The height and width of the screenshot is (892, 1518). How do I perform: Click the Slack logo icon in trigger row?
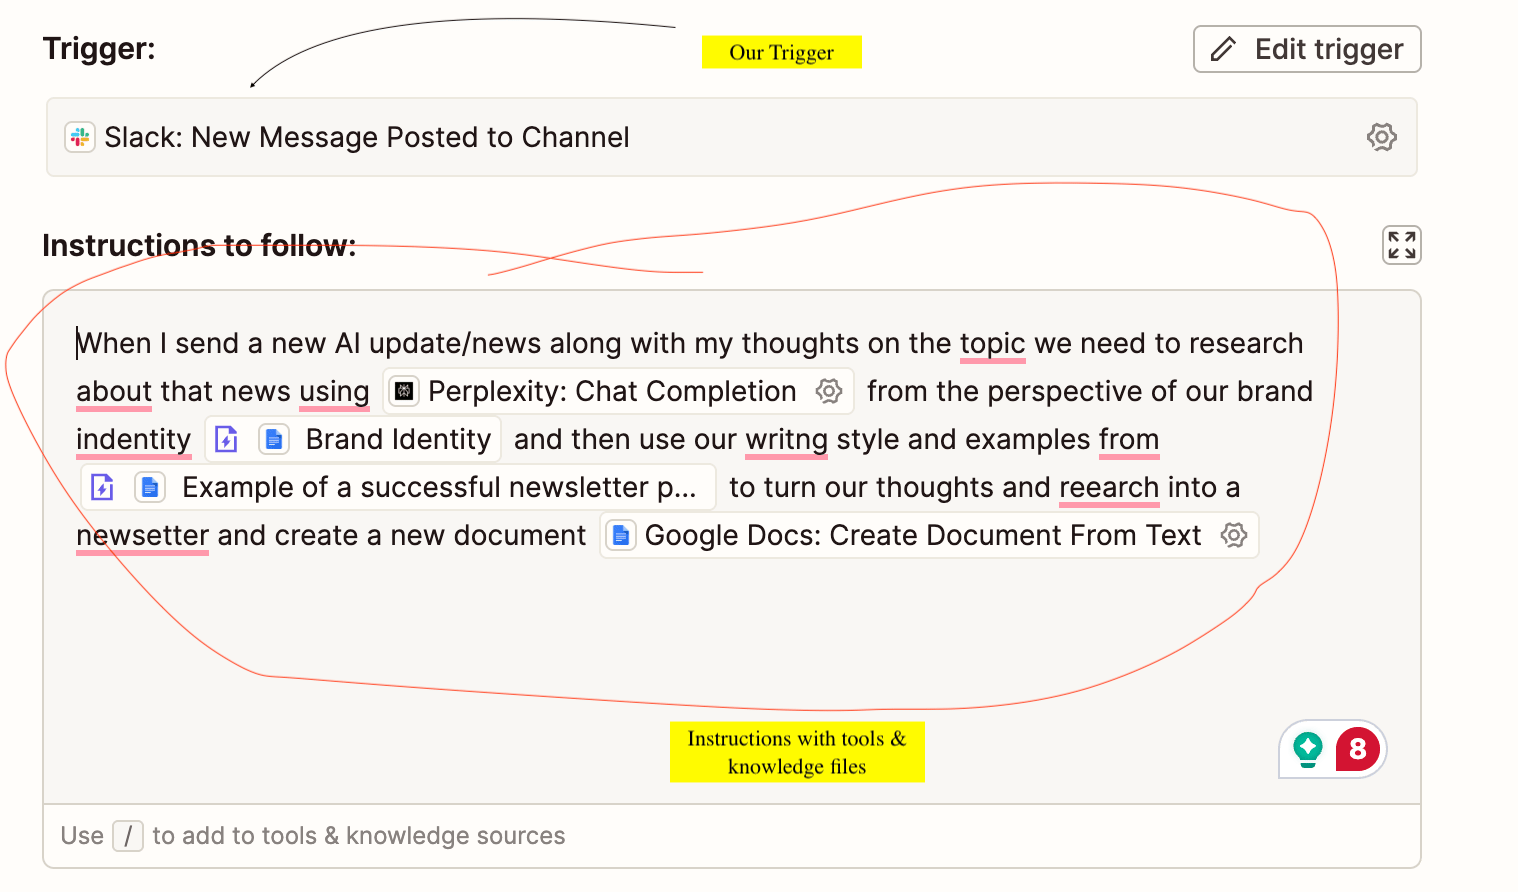(80, 137)
